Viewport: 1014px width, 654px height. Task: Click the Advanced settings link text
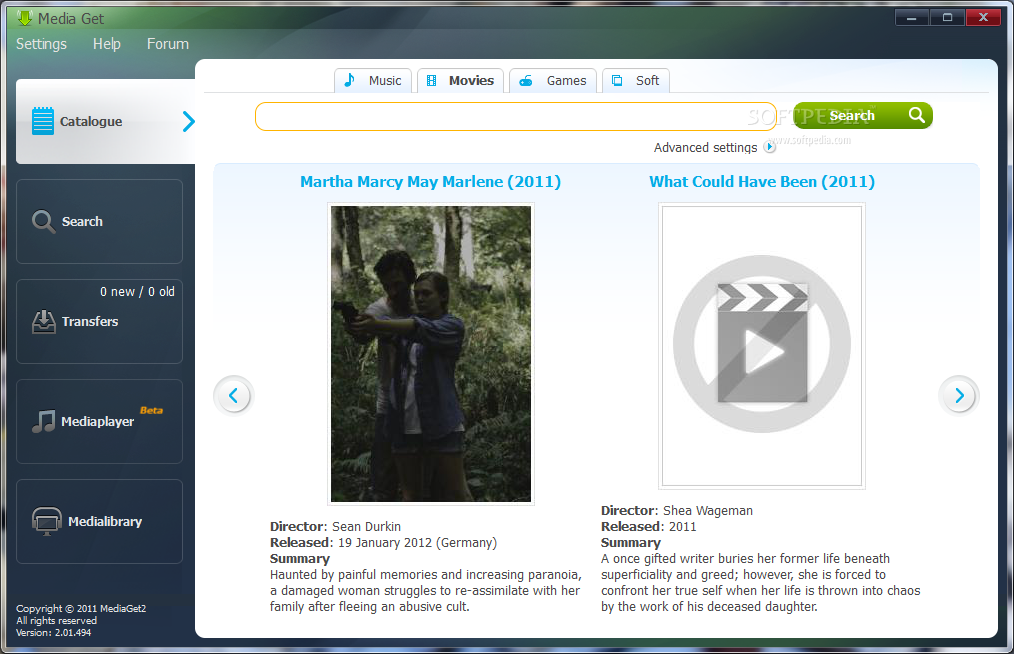(x=705, y=147)
